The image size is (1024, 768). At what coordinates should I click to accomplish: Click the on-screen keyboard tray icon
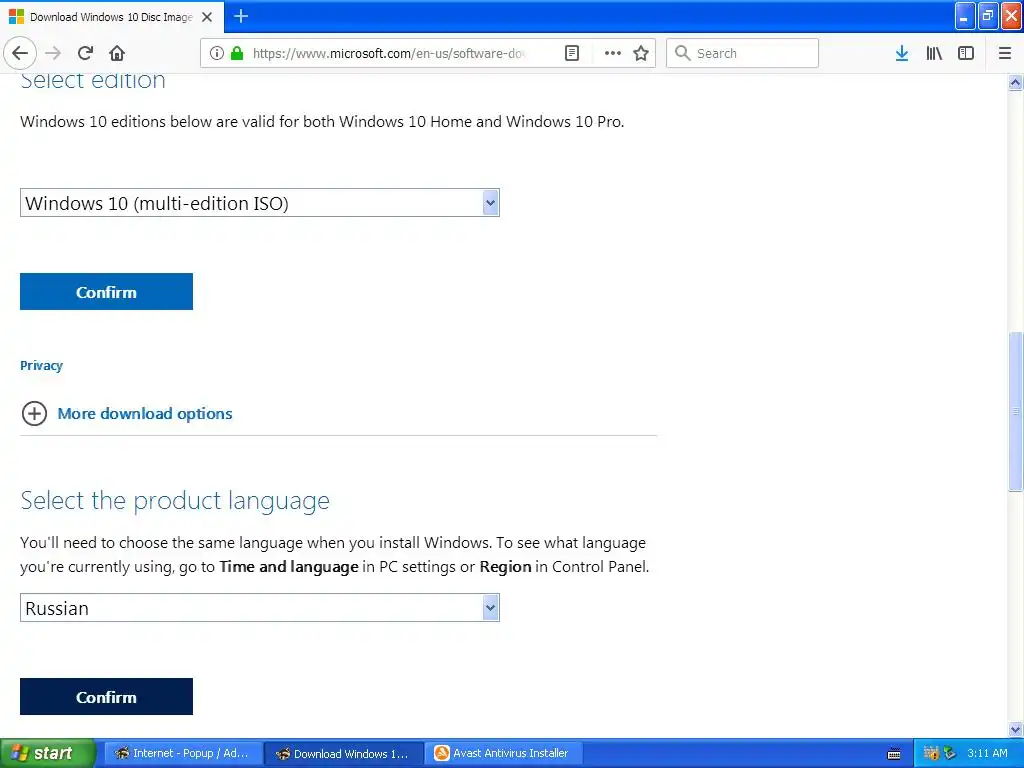coord(894,754)
